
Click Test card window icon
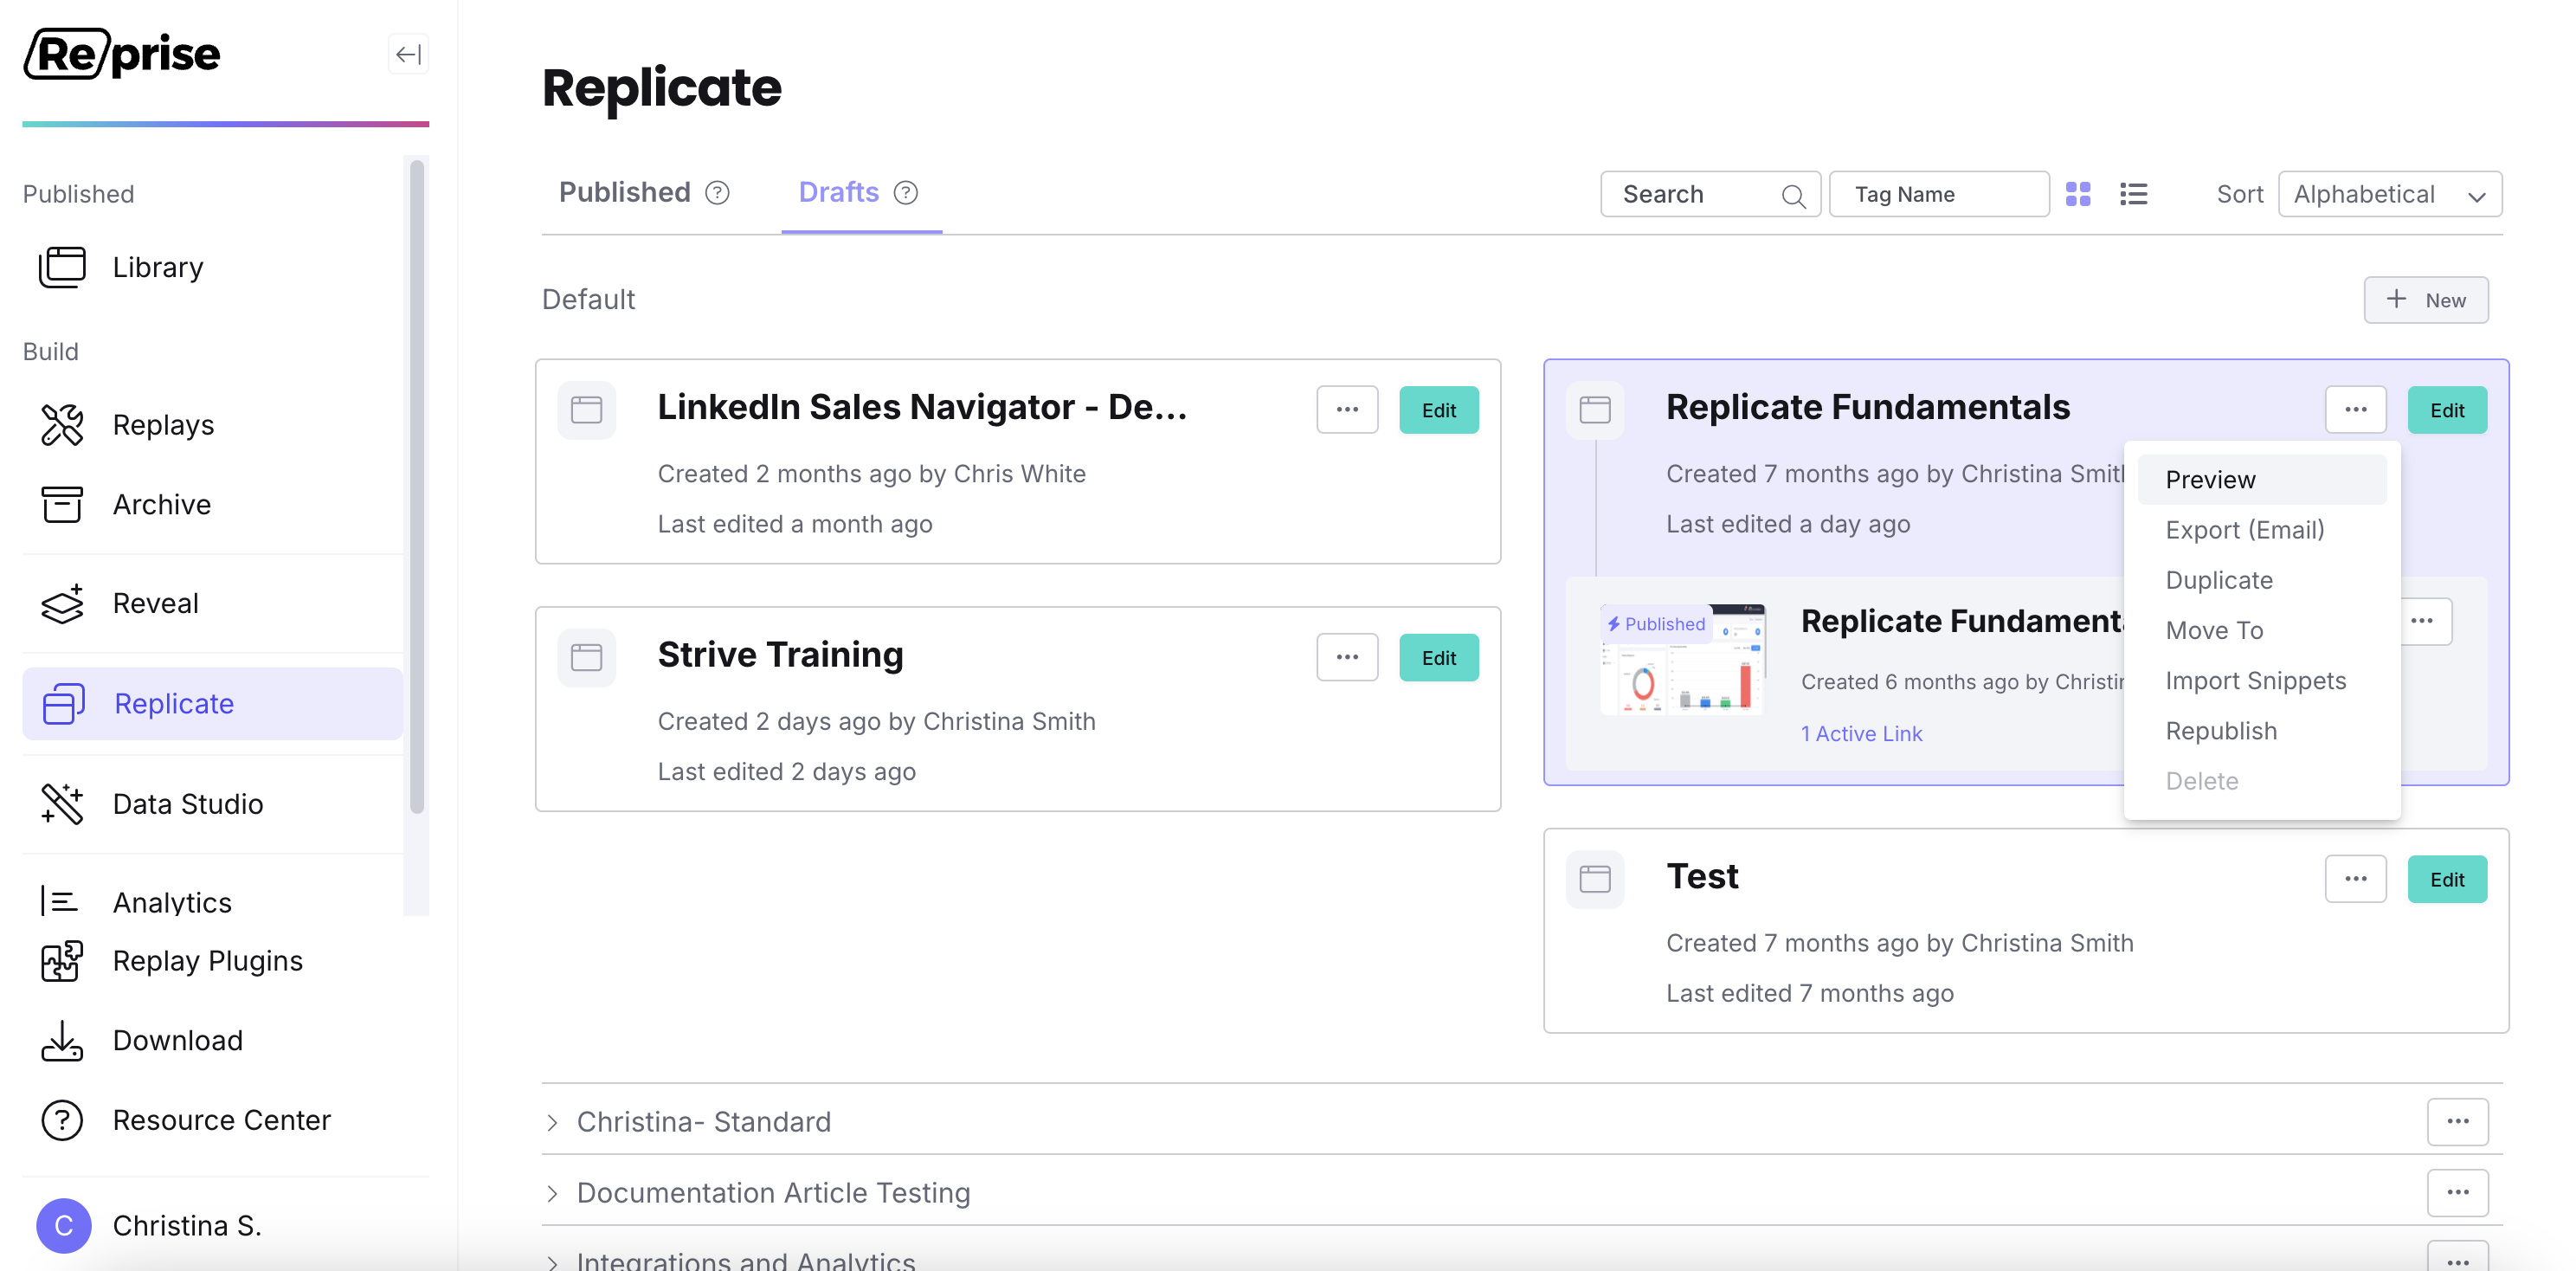click(x=1595, y=879)
